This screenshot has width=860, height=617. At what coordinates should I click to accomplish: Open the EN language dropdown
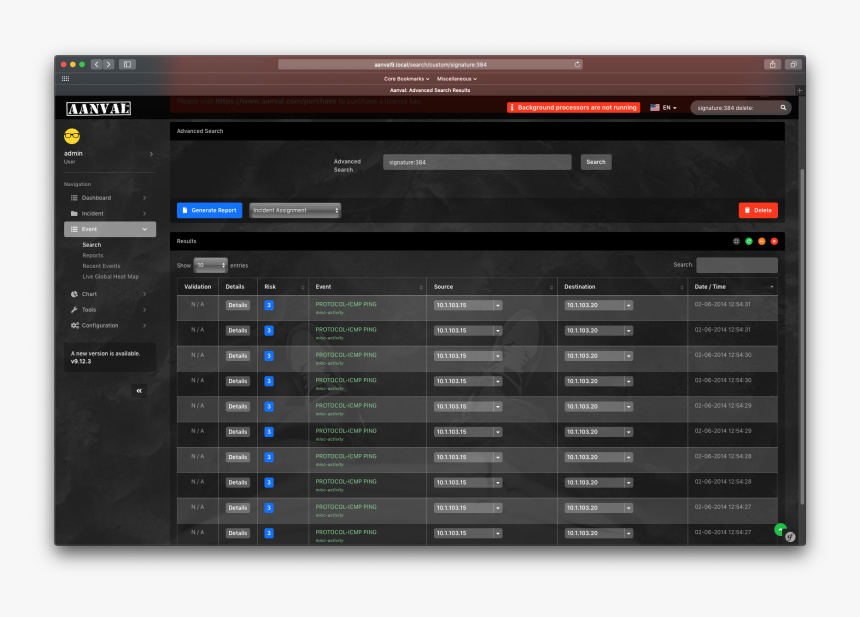point(663,107)
